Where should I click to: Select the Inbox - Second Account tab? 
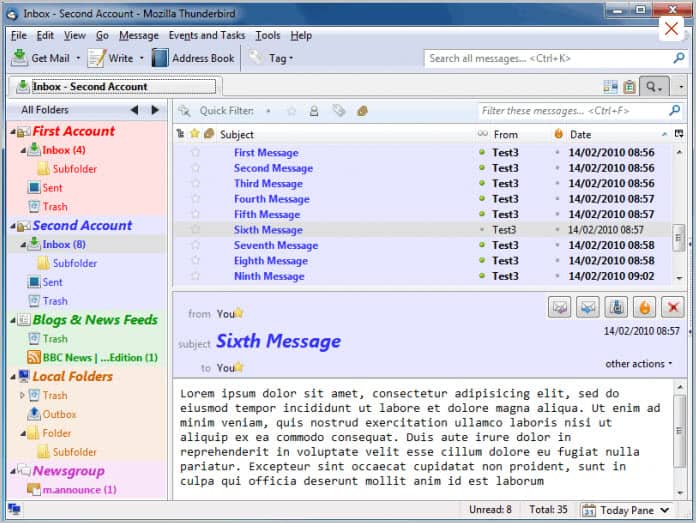[x=116, y=87]
